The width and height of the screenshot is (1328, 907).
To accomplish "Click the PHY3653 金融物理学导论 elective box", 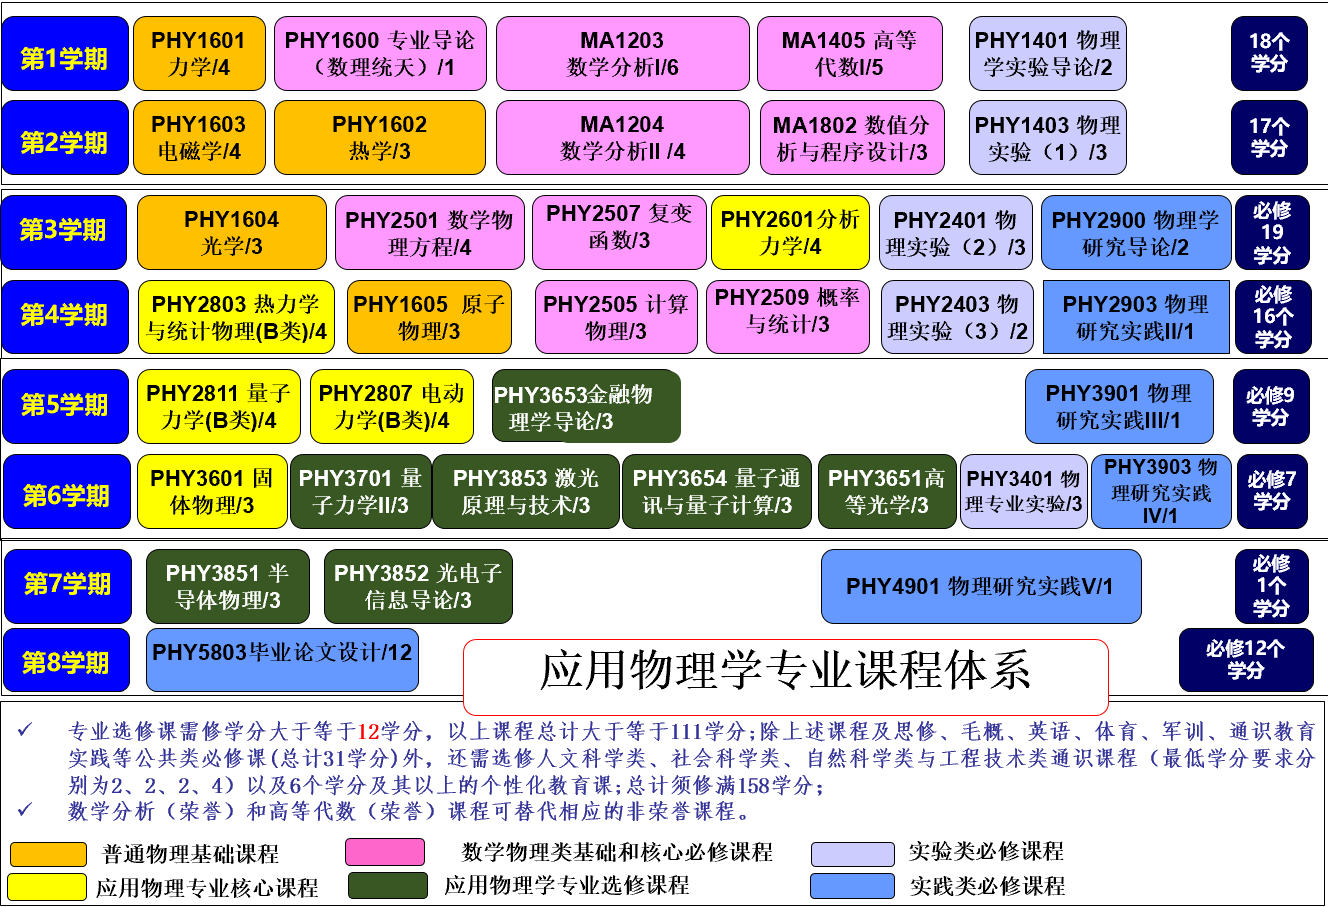I will click(585, 406).
